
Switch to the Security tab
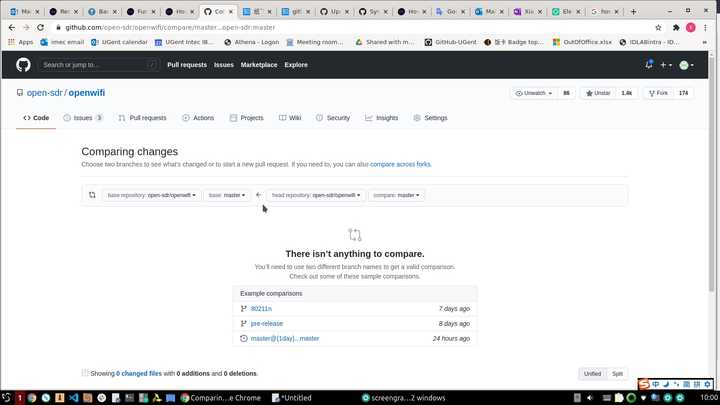[333, 118]
